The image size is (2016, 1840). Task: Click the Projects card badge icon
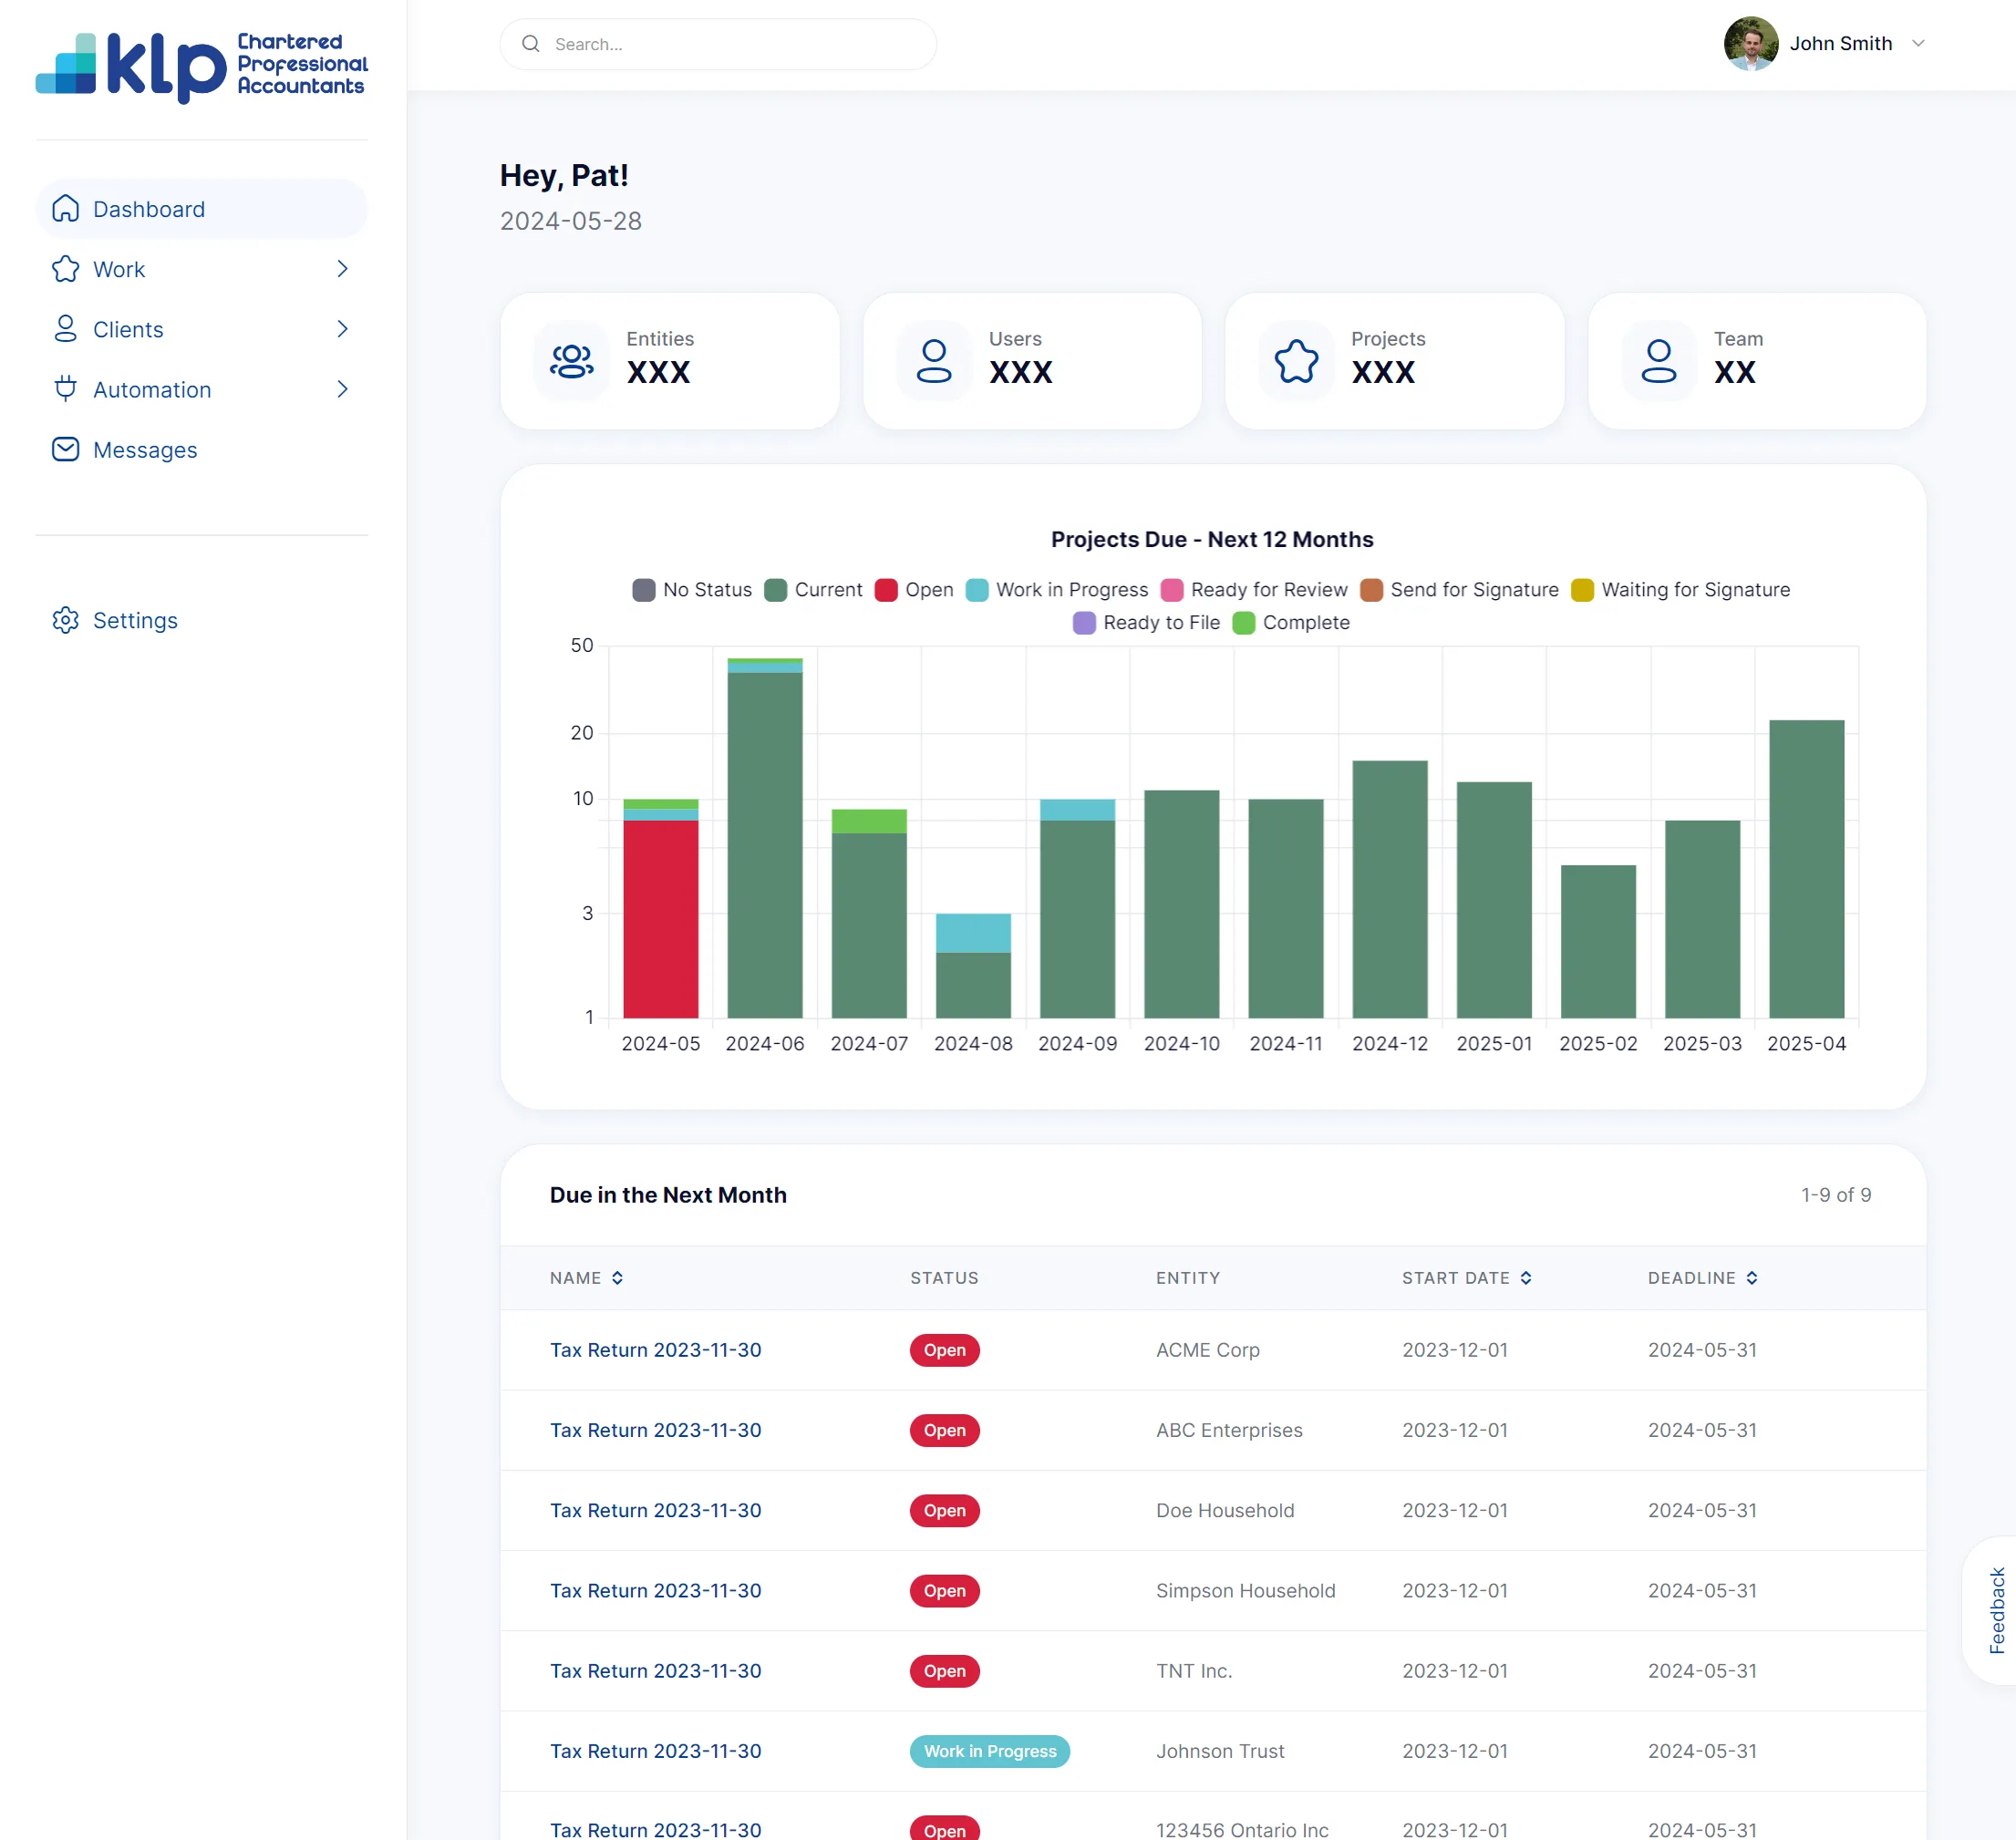(1296, 361)
